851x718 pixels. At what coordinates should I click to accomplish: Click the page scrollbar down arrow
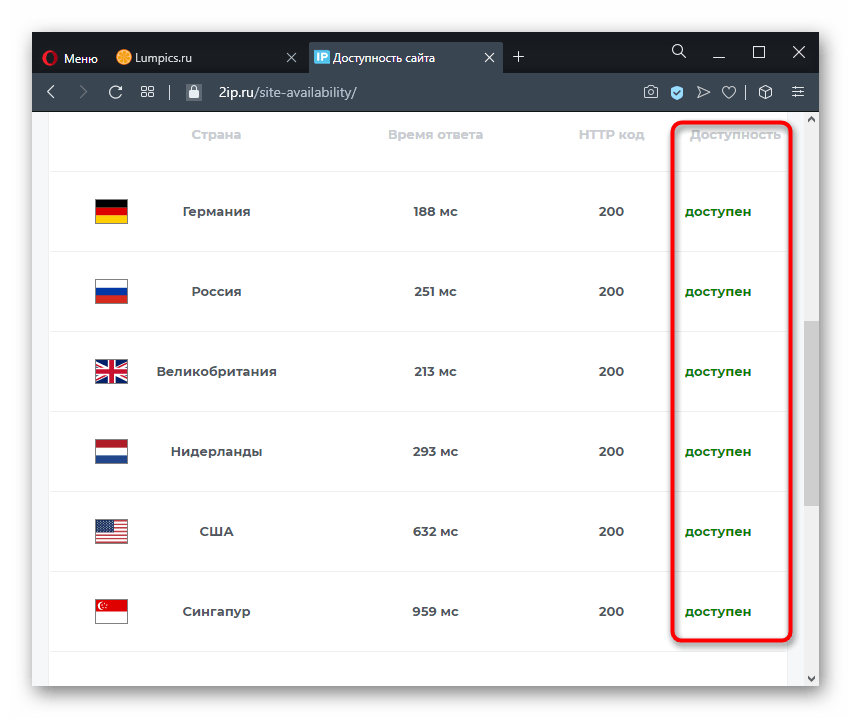click(811, 678)
